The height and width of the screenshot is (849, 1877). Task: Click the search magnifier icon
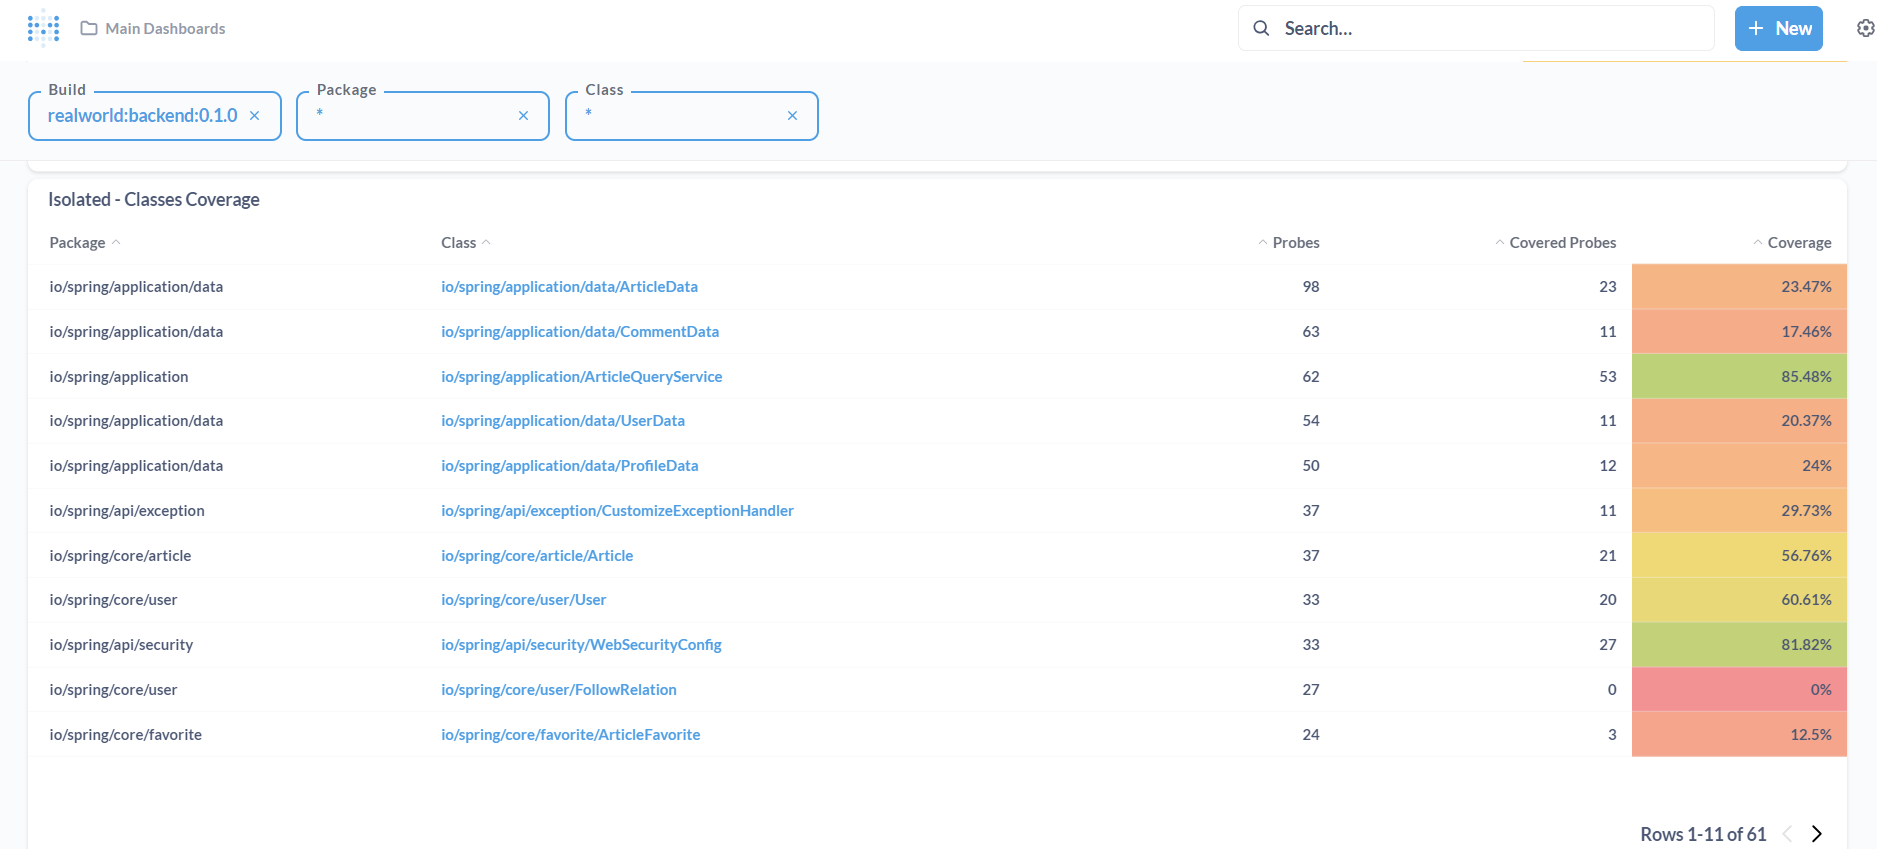[1261, 28]
